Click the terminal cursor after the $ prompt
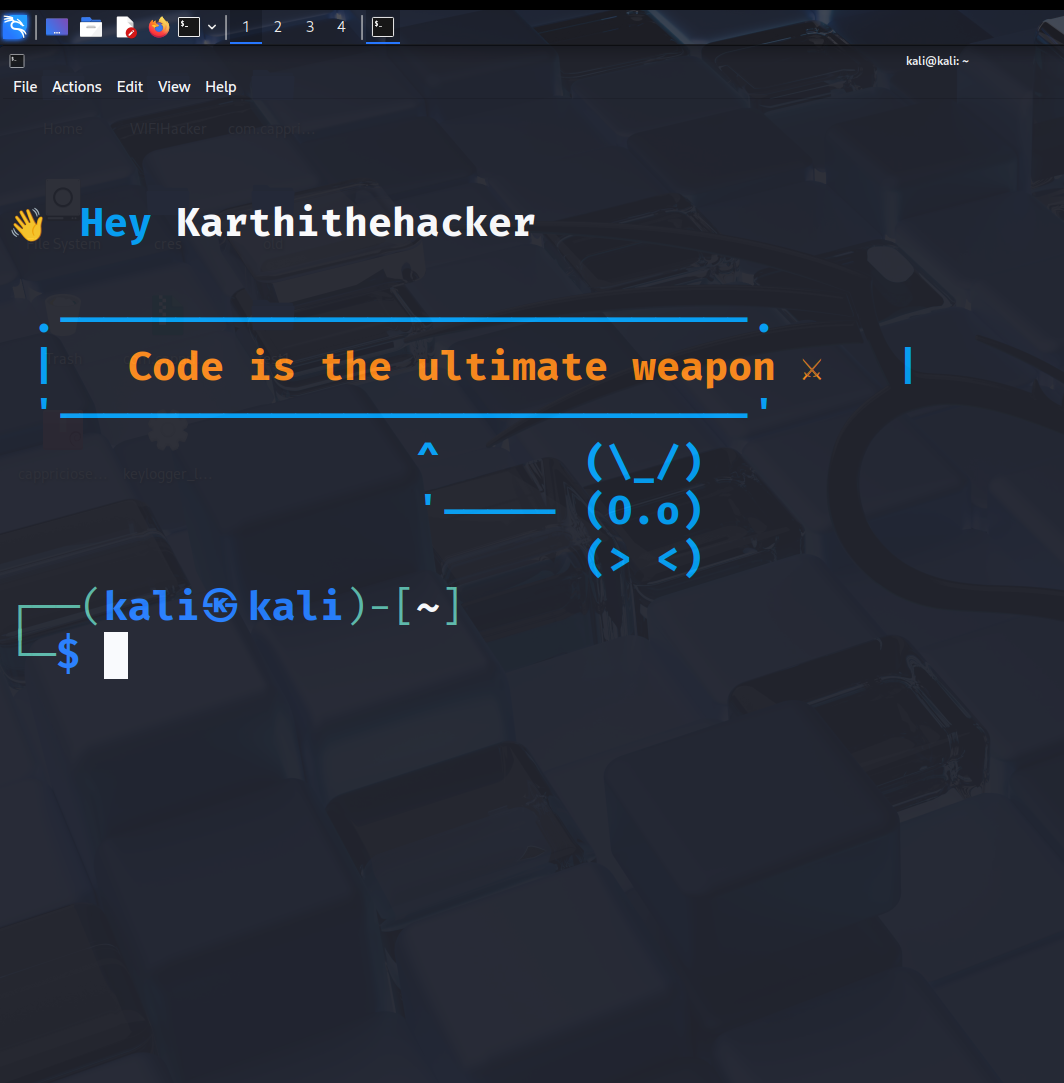The height and width of the screenshot is (1083, 1064). 116,655
